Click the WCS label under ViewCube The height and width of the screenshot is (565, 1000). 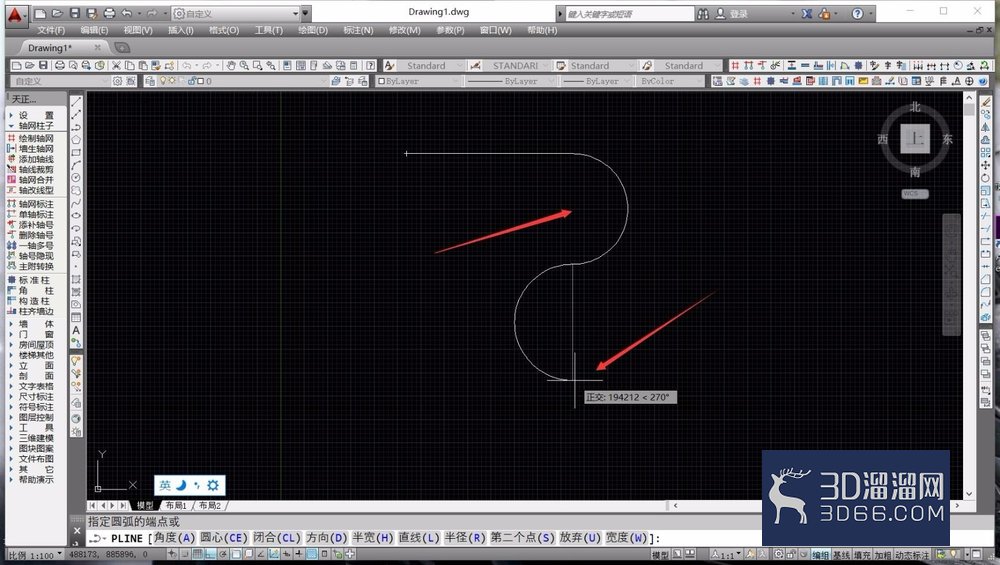[915, 193]
